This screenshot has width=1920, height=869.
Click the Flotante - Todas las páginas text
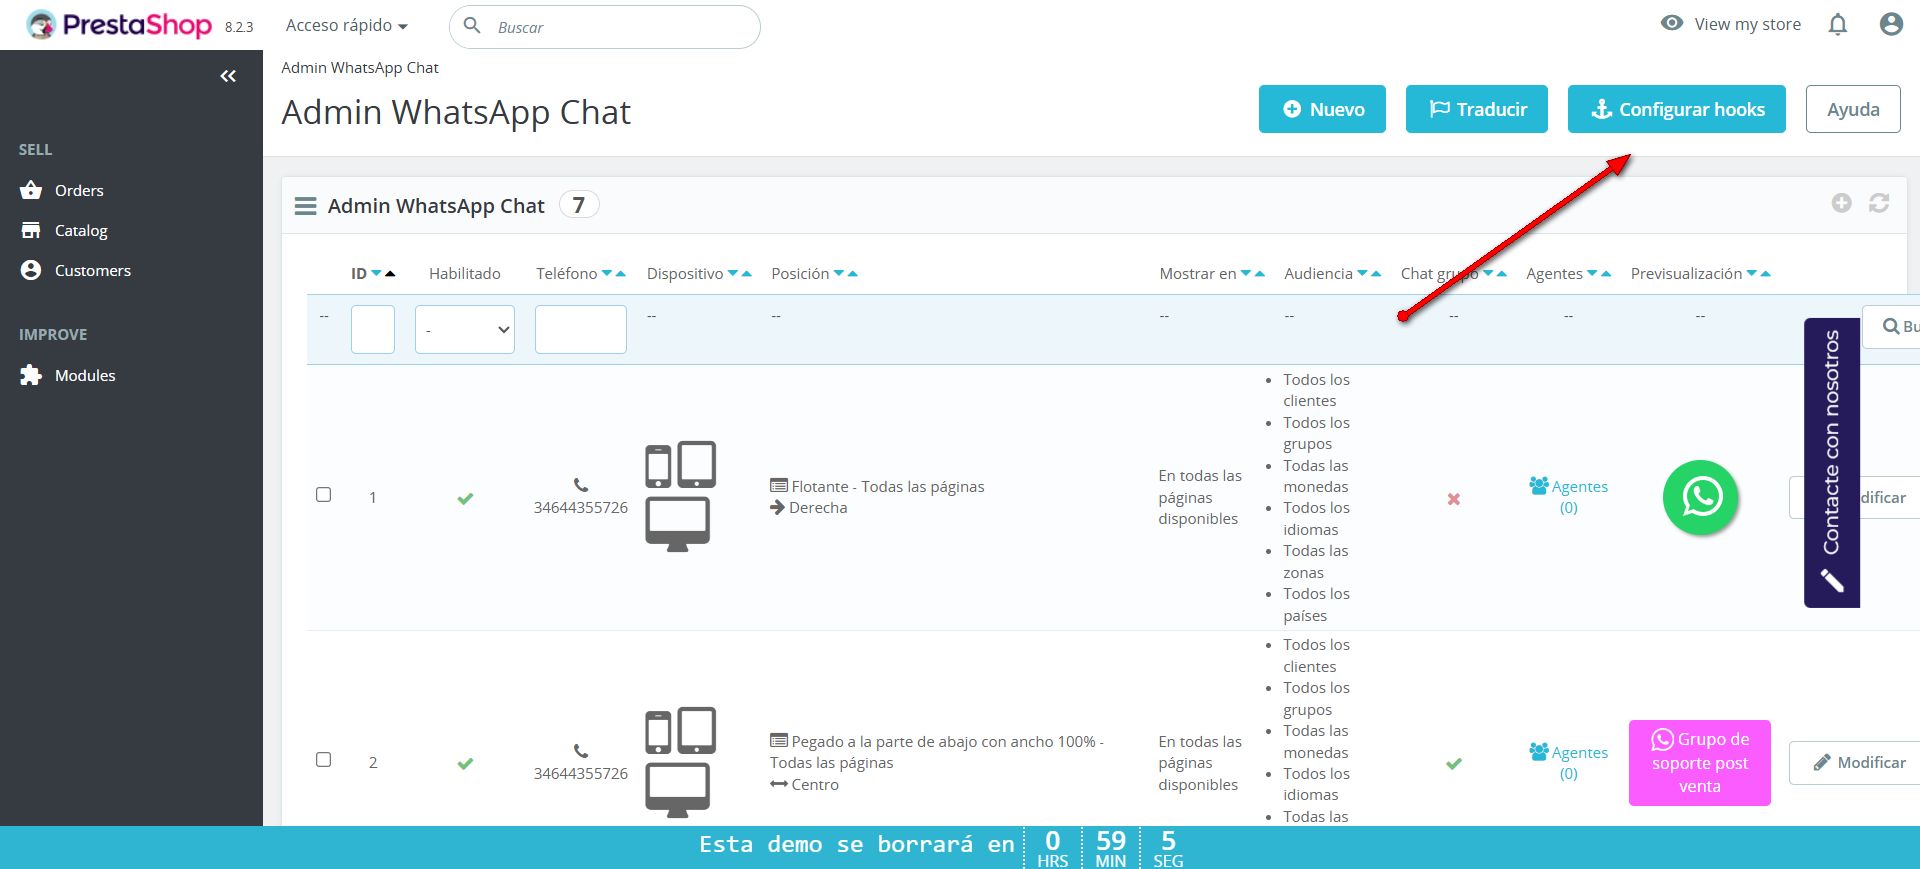click(888, 487)
